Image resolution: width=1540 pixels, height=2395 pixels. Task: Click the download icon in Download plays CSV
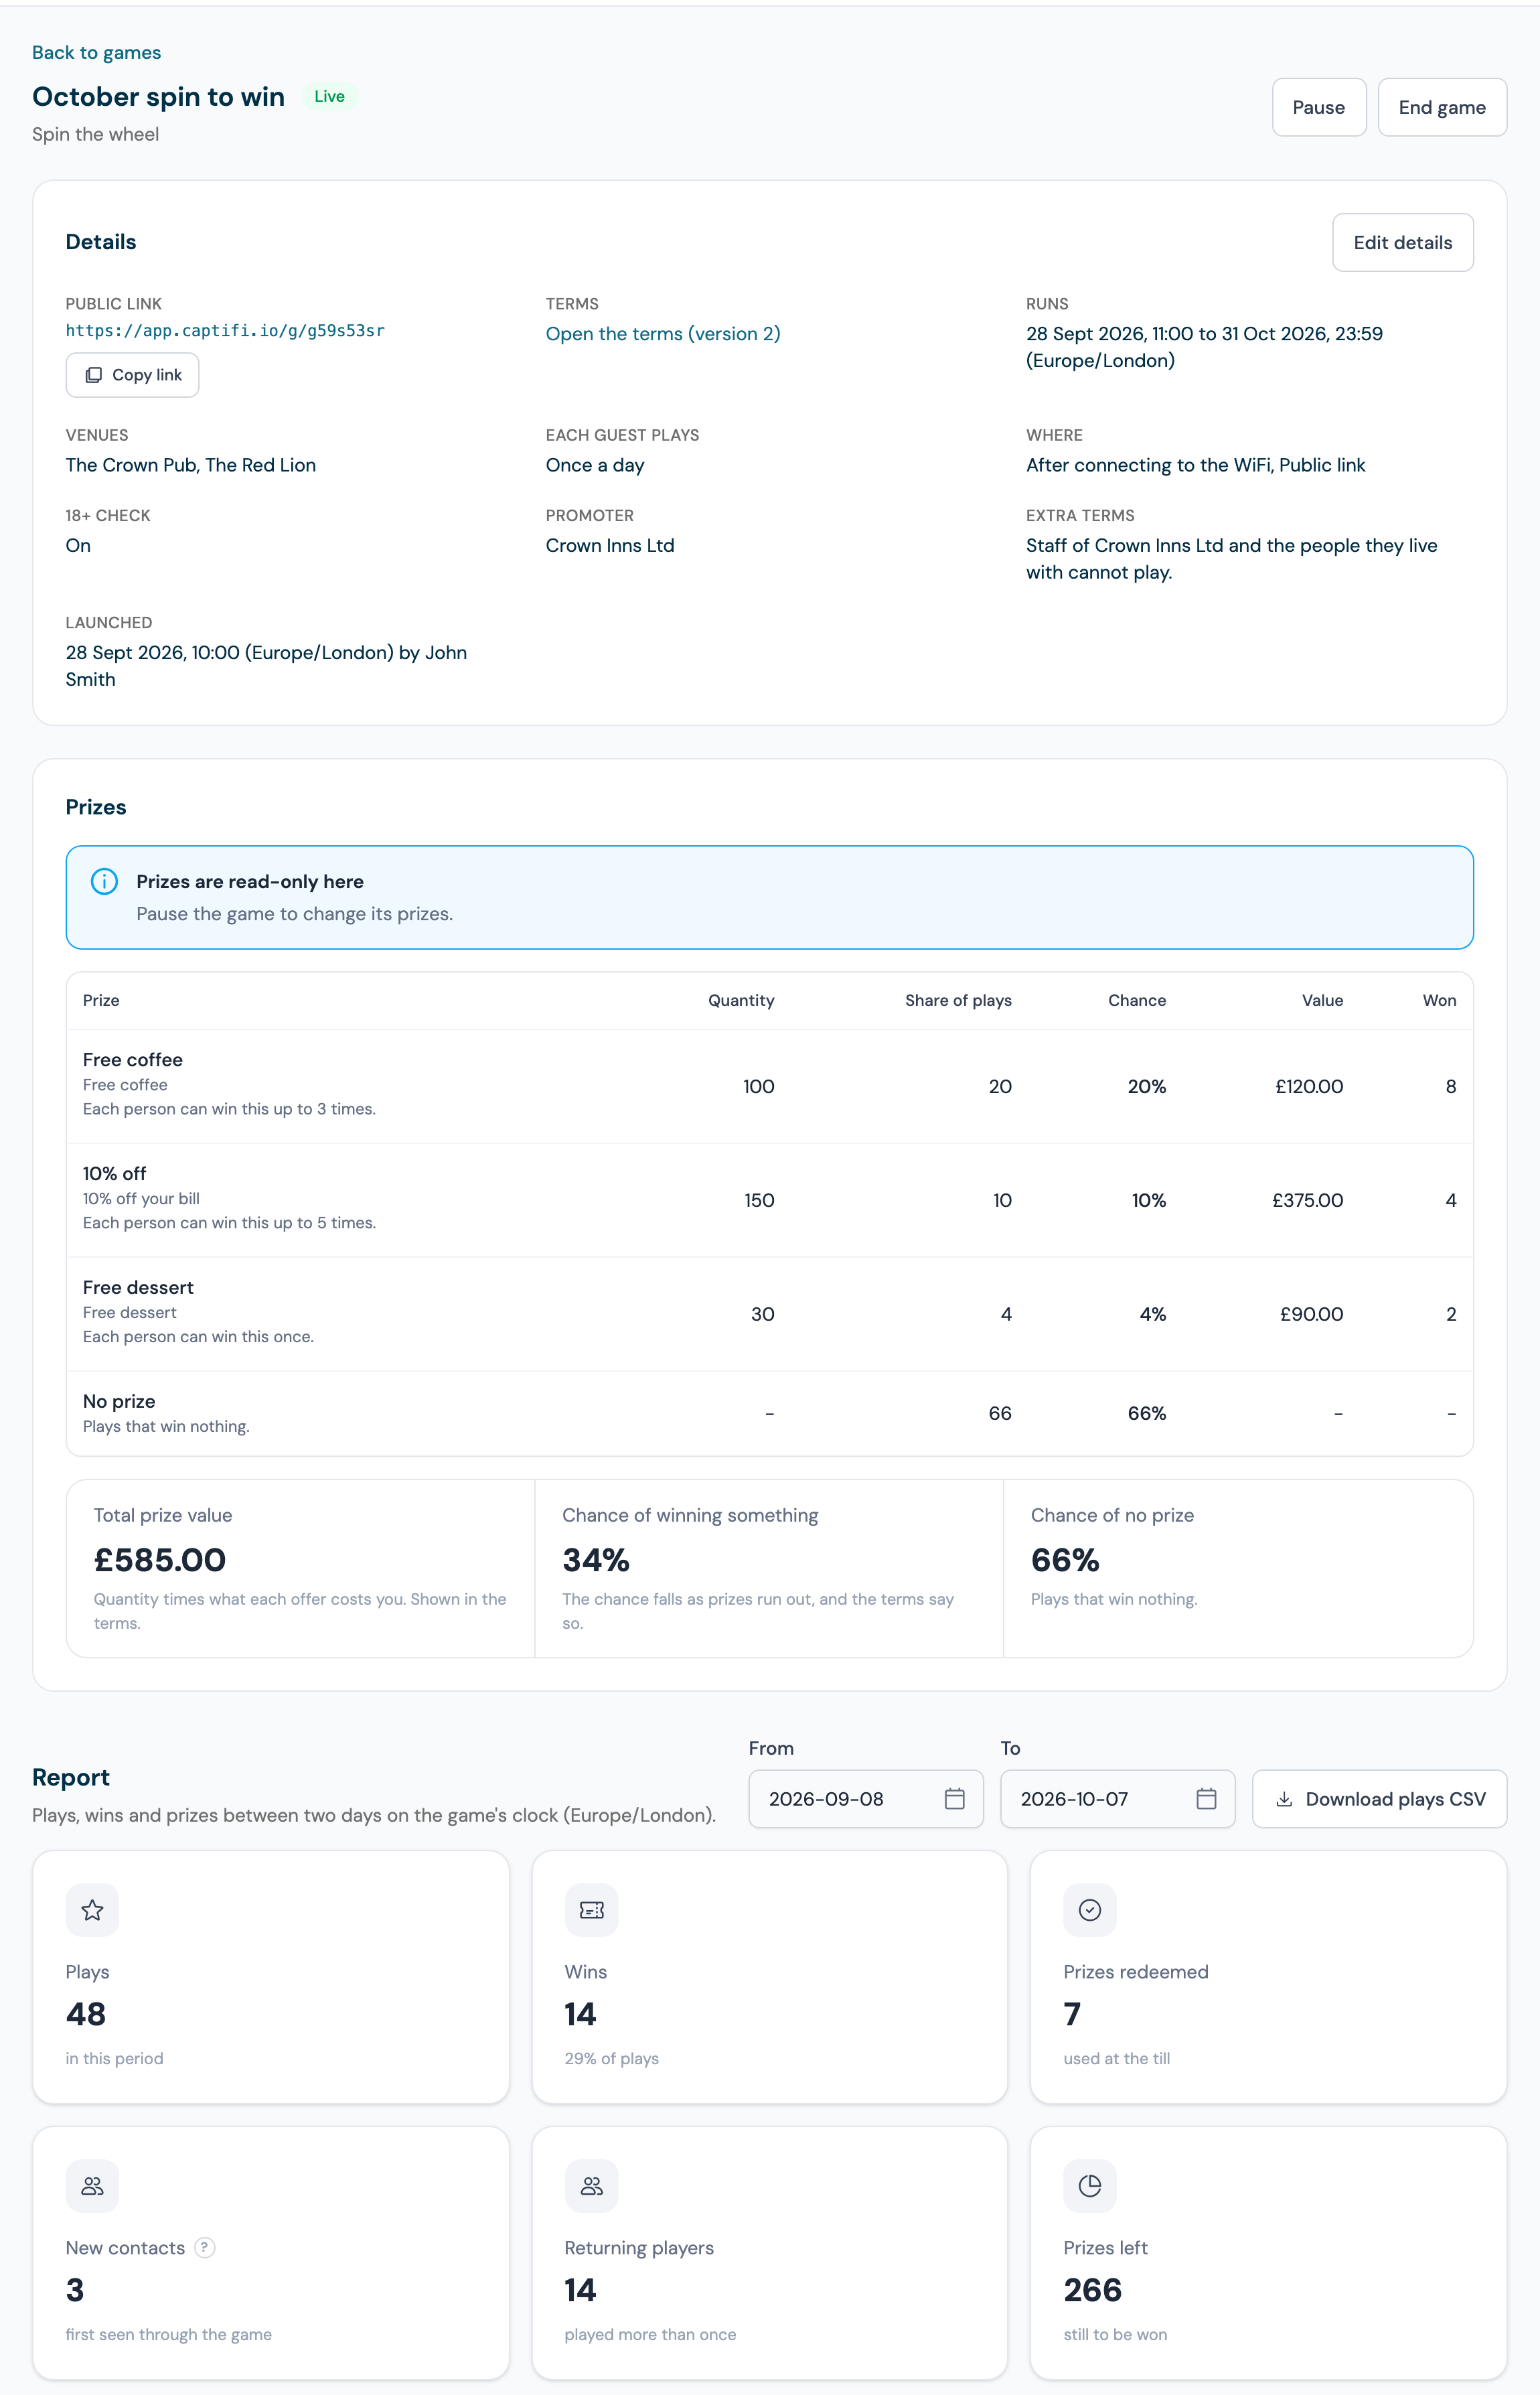1284,1799
